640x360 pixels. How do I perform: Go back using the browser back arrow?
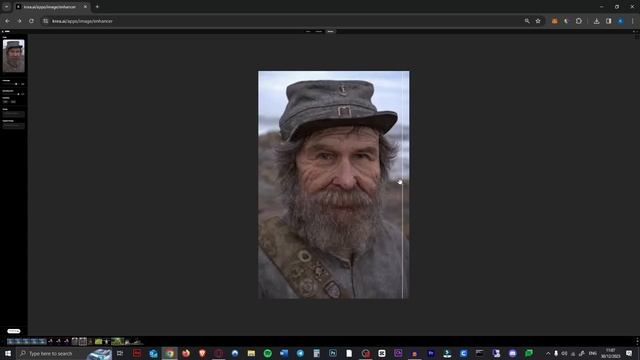click(x=7, y=21)
